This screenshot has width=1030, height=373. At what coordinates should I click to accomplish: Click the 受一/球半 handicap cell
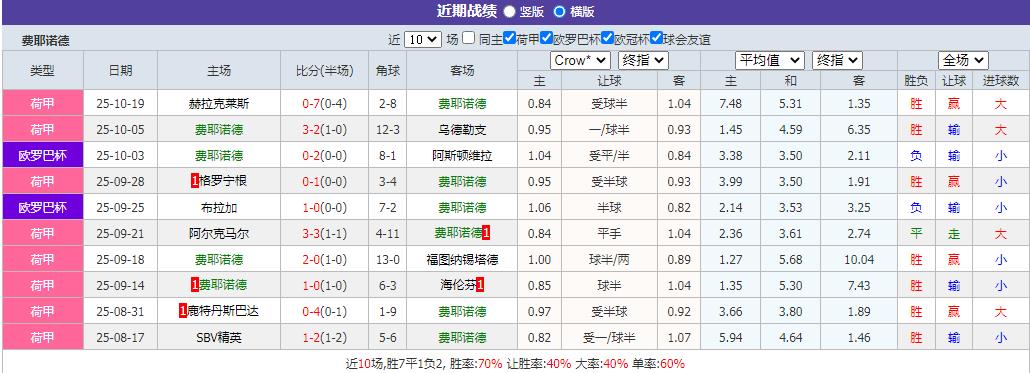tap(609, 338)
